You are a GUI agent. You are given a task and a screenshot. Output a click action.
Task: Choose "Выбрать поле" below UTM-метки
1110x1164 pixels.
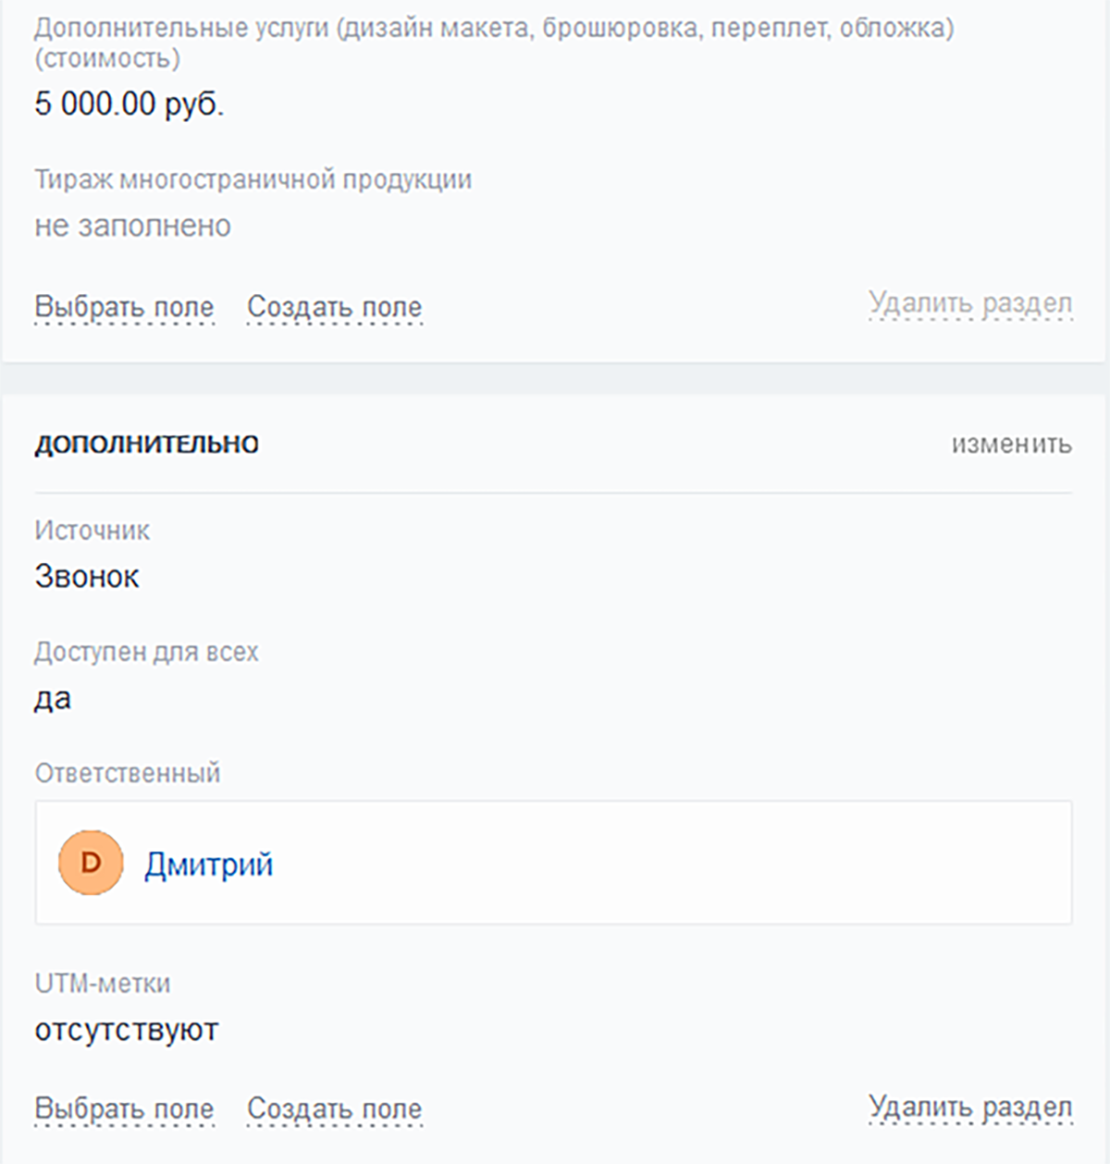[124, 1109]
